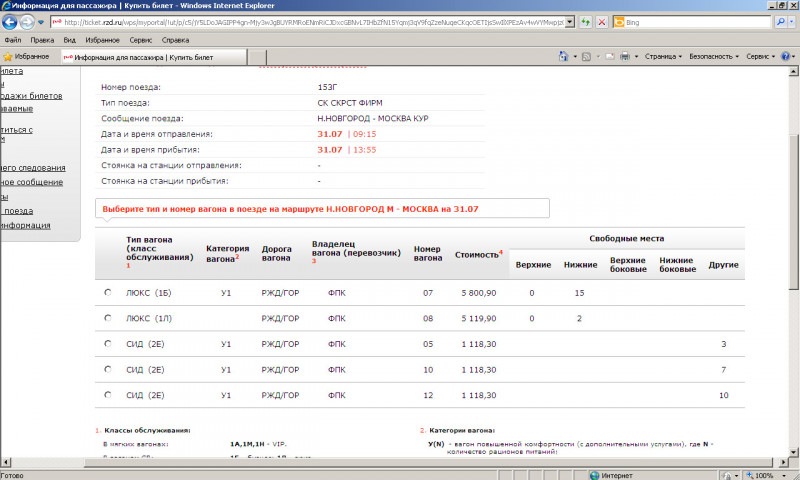Open the Страница command bar menu

point(663,57)
